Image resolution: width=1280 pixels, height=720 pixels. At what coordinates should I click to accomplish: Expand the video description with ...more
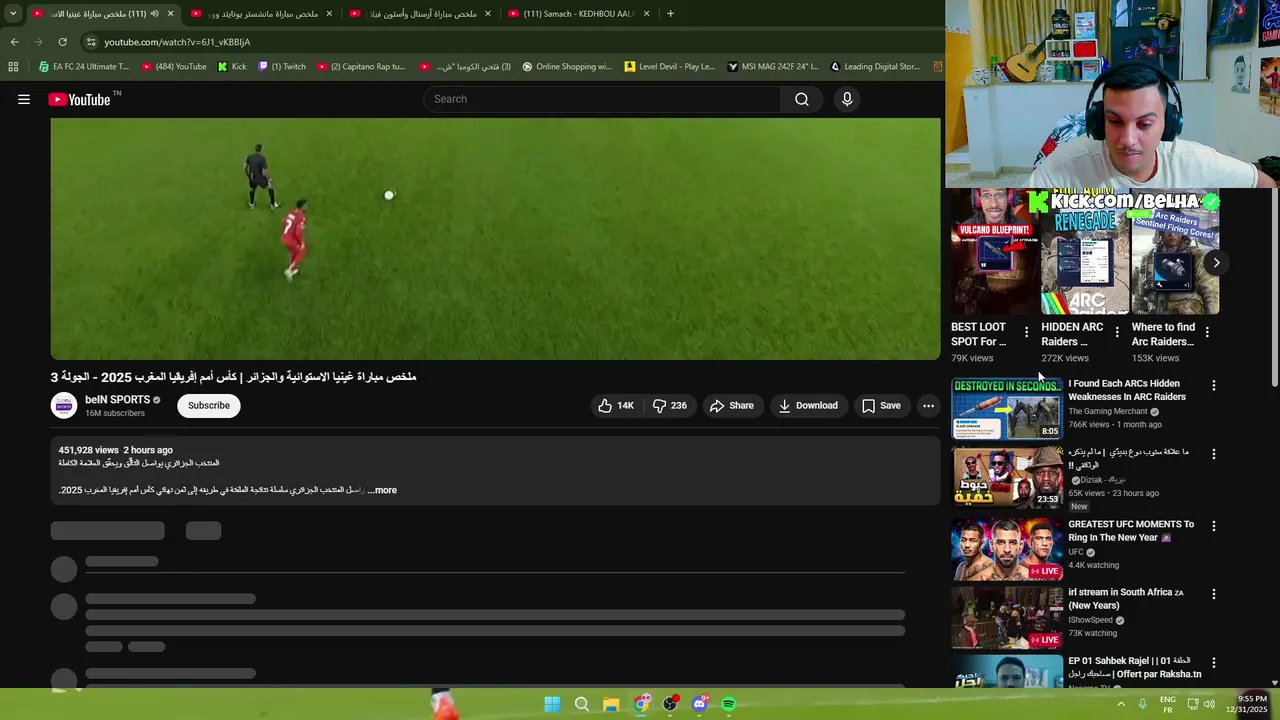pyautogui.click(x=382, y=490)
